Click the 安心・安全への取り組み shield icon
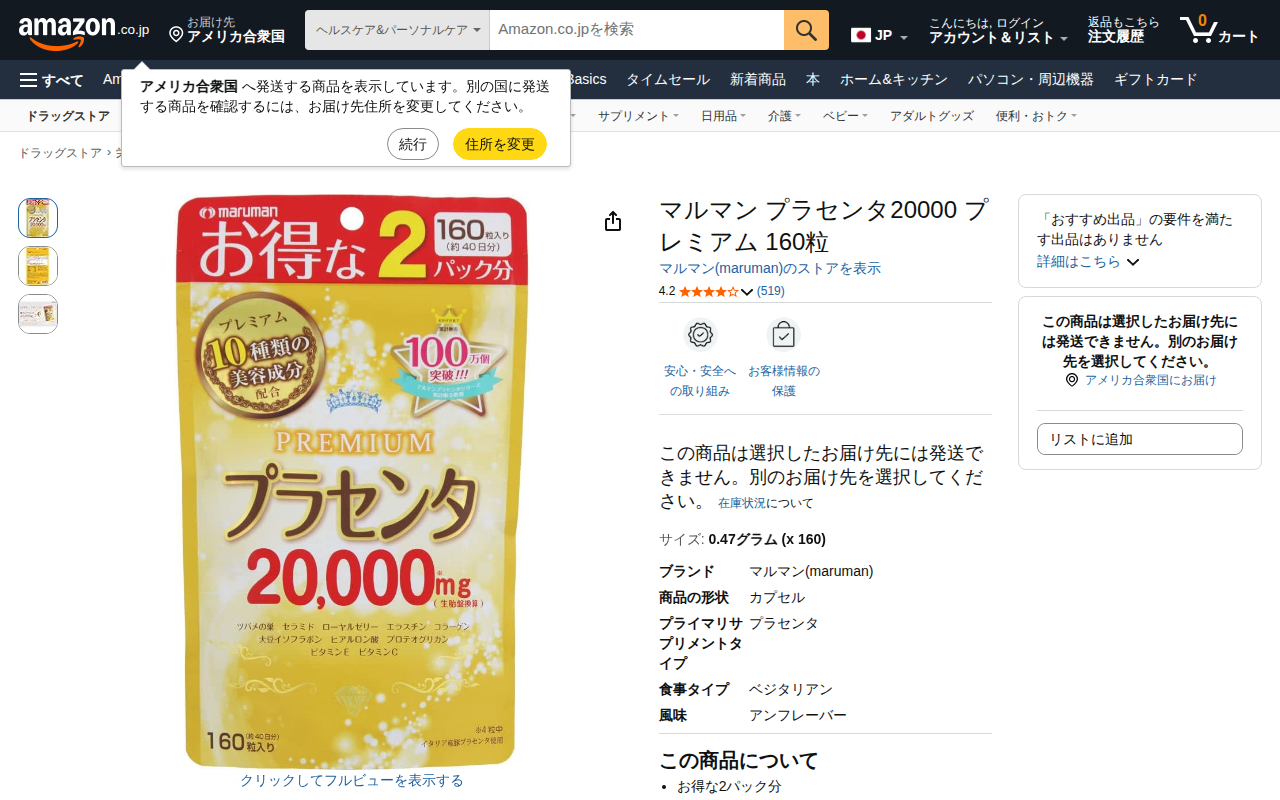The image size is (1280, 800). click(700, 334)
